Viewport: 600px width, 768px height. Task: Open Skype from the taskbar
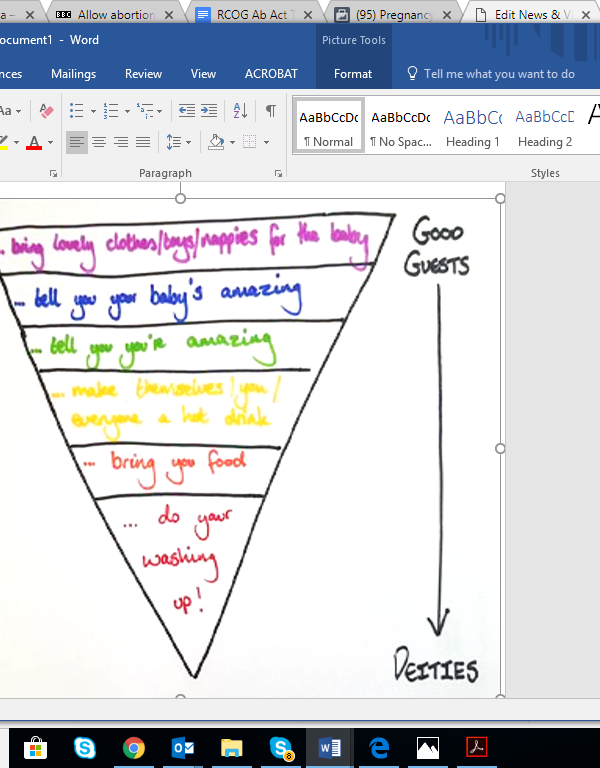click(x=85, y=748)
